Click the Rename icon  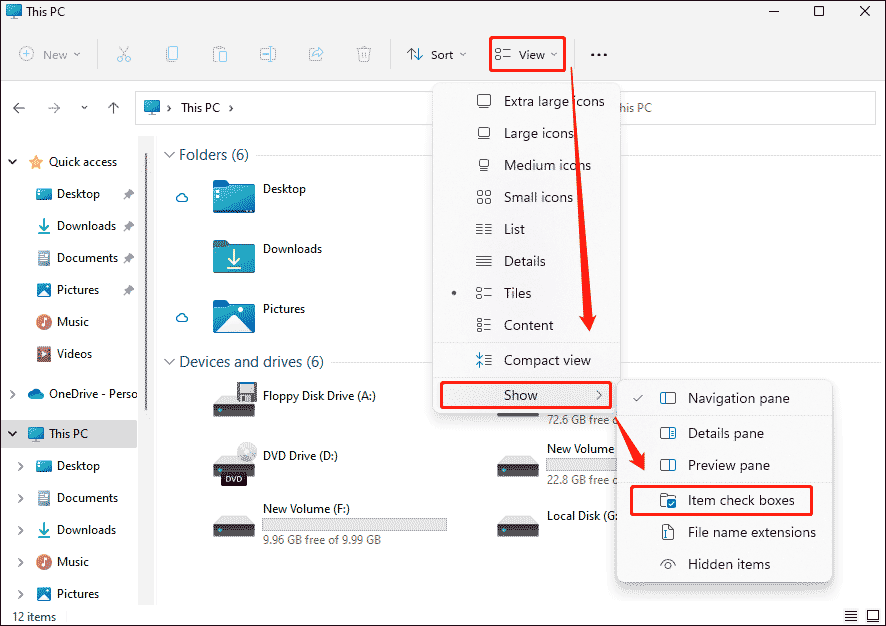pyautogui.click(x=268, y=54)
